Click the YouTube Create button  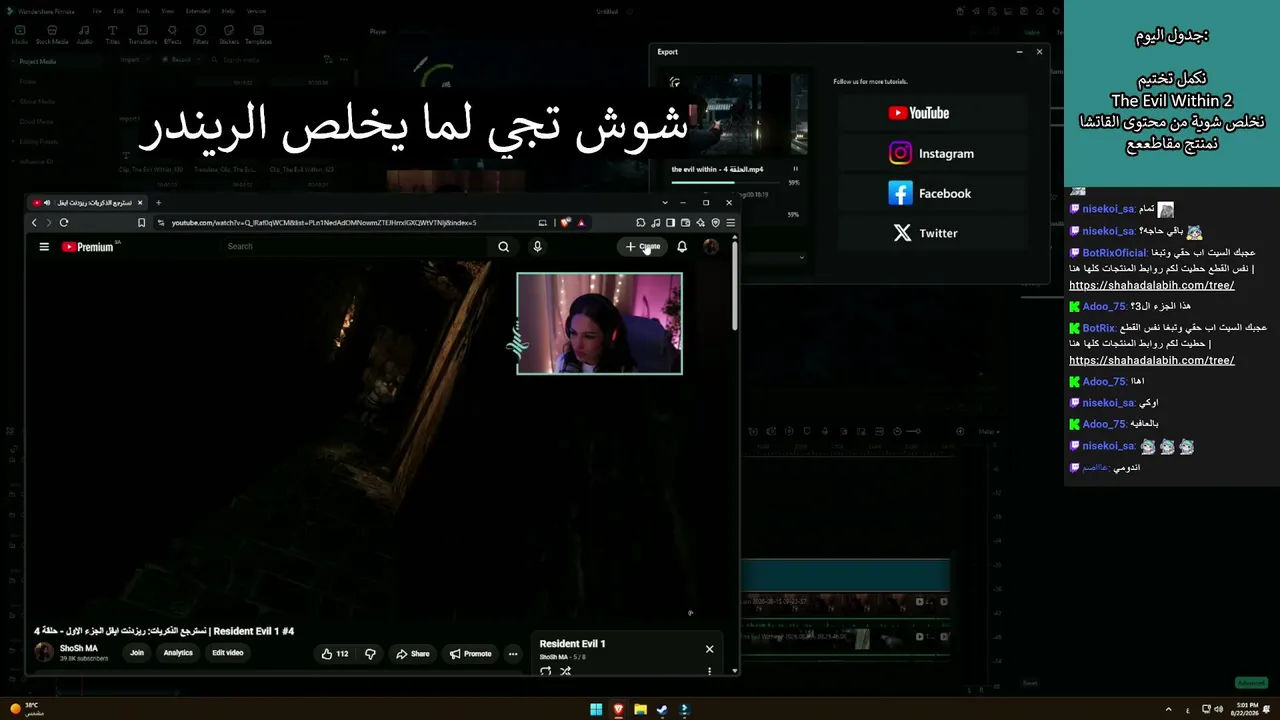click(x=643, y=247)
